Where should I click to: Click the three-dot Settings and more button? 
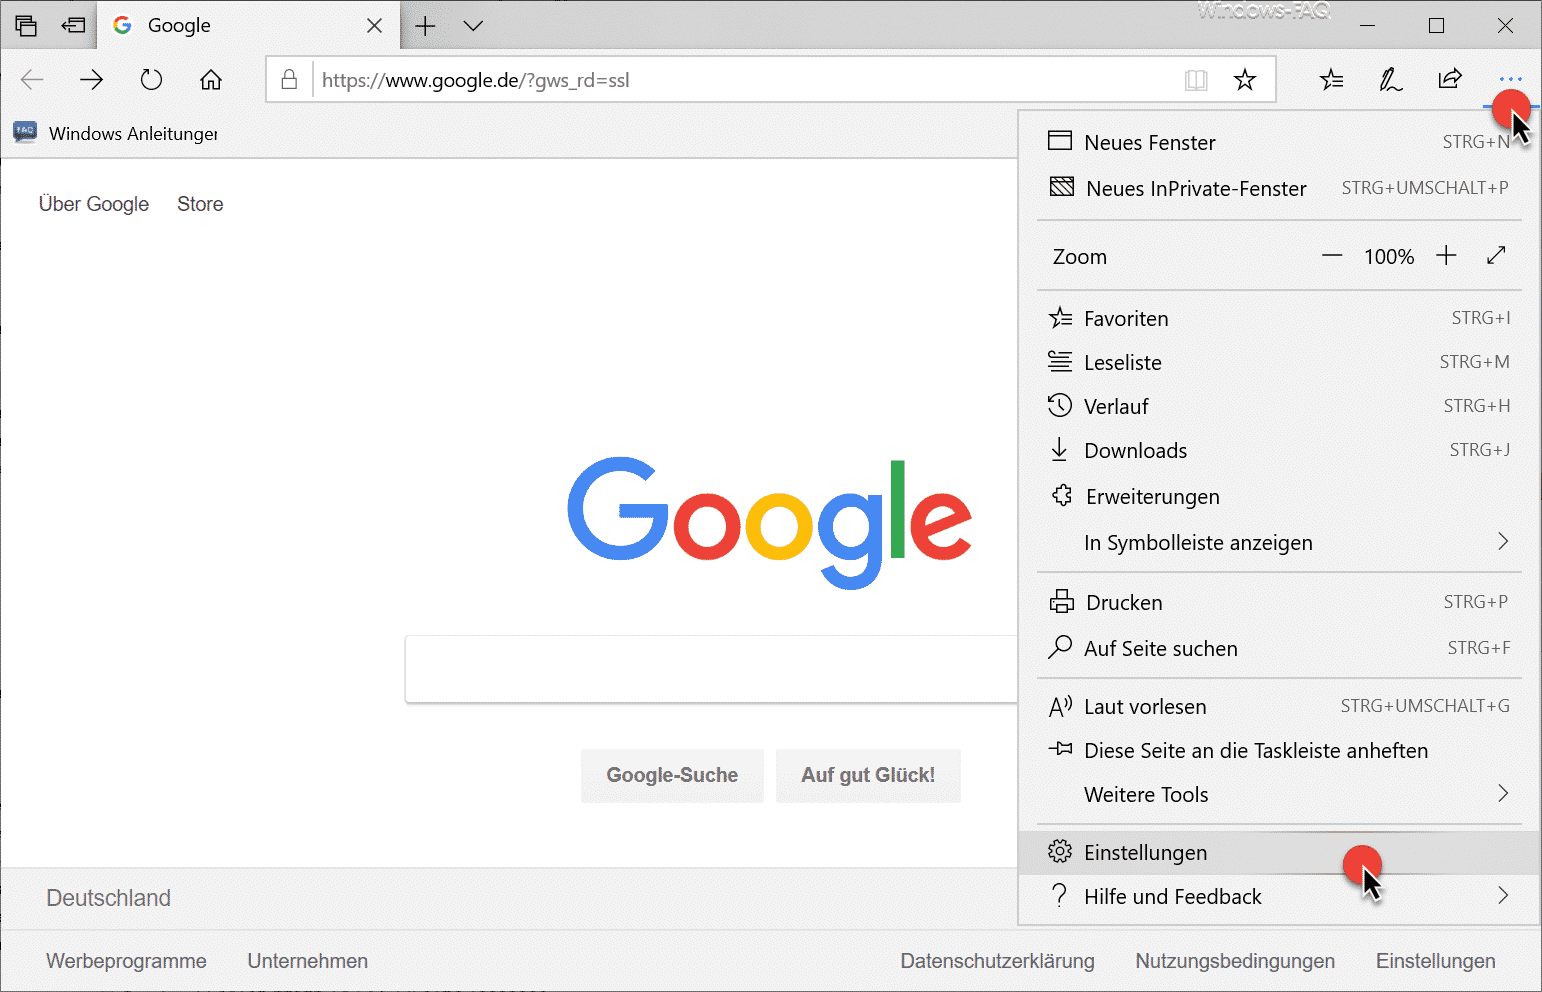pyautogui.click(x=1510, y=79)
